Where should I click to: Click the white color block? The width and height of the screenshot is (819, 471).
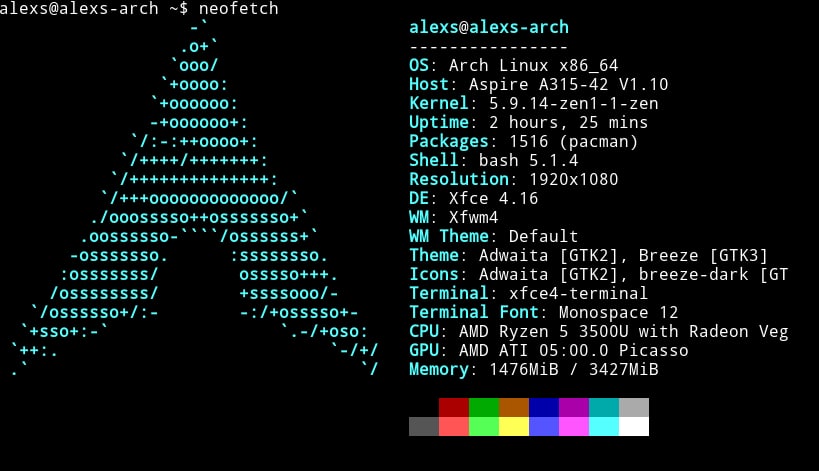tap(634, 426)
